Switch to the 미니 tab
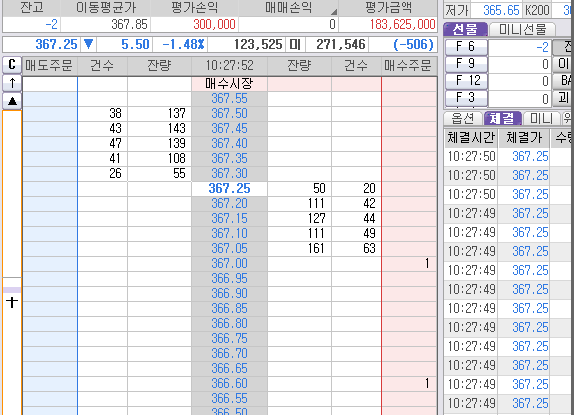Image resolution: width=574 pixels, height=415 pixels. (x=541, y=118)
